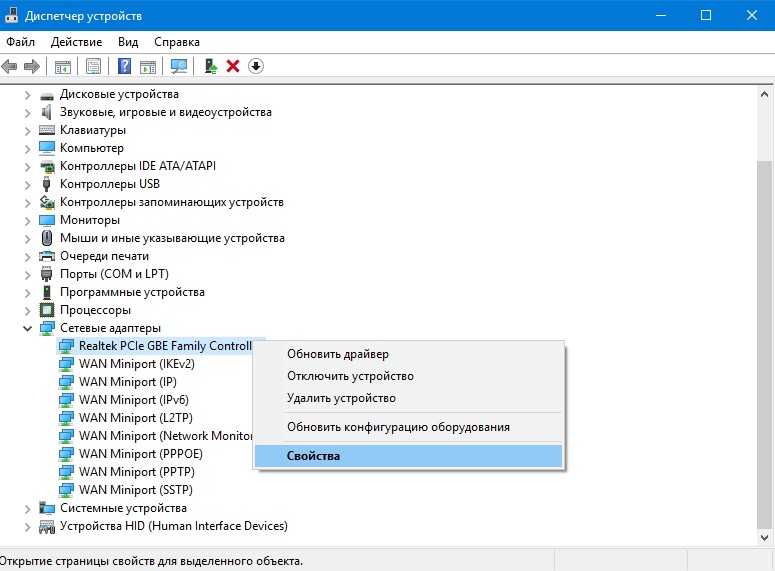This screenshot has height=571, width=775.
Task: Click the icon of Устройства HID
Action: (x=47, y=527)
